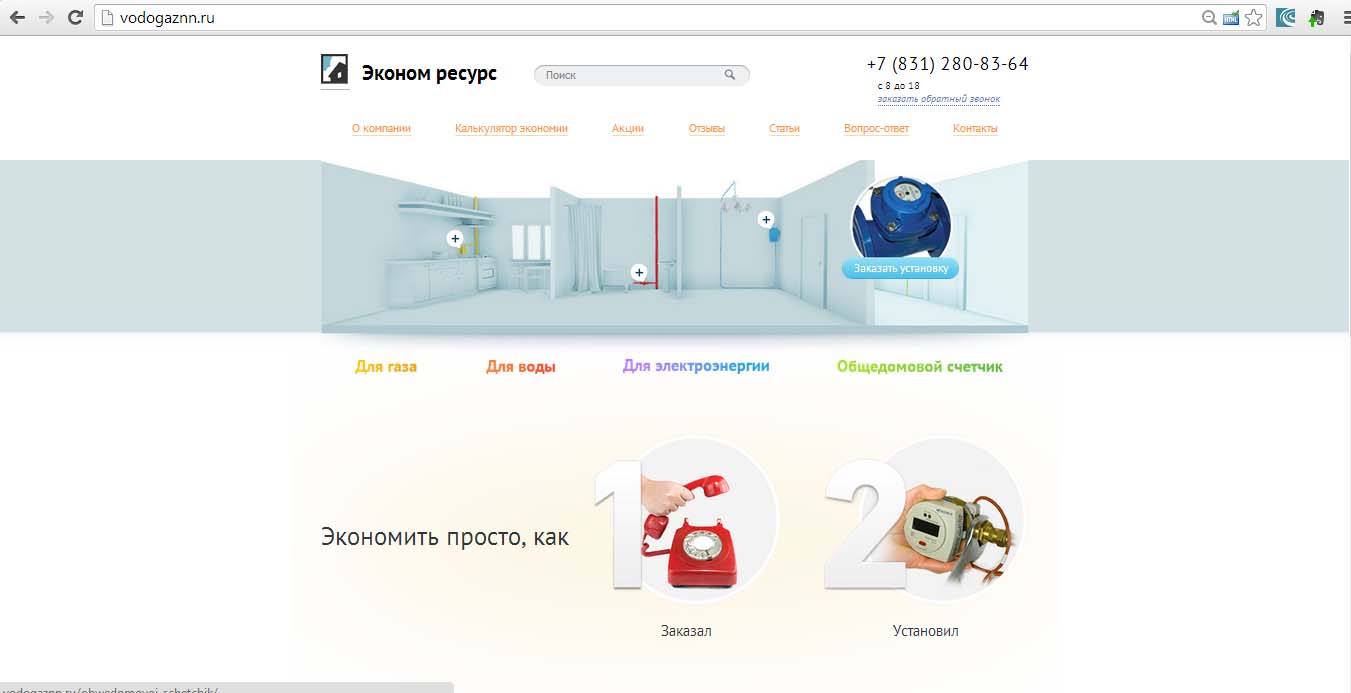Click the red telephone step 1 image

tap(700, 520)
